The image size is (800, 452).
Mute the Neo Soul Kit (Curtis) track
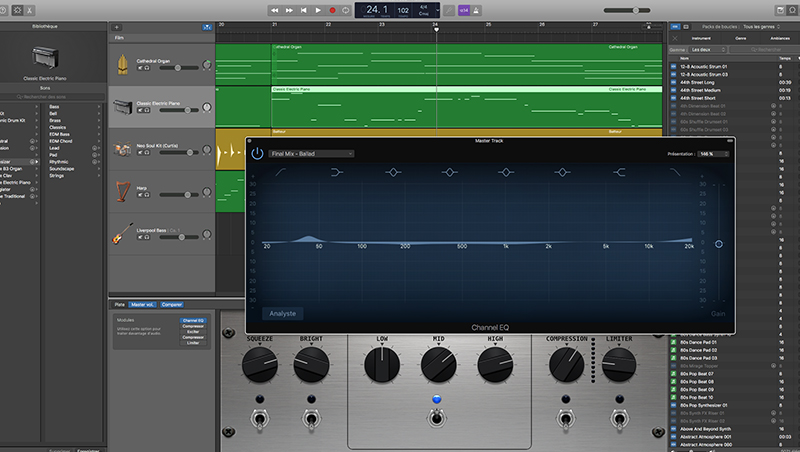(x=139, y=153)
